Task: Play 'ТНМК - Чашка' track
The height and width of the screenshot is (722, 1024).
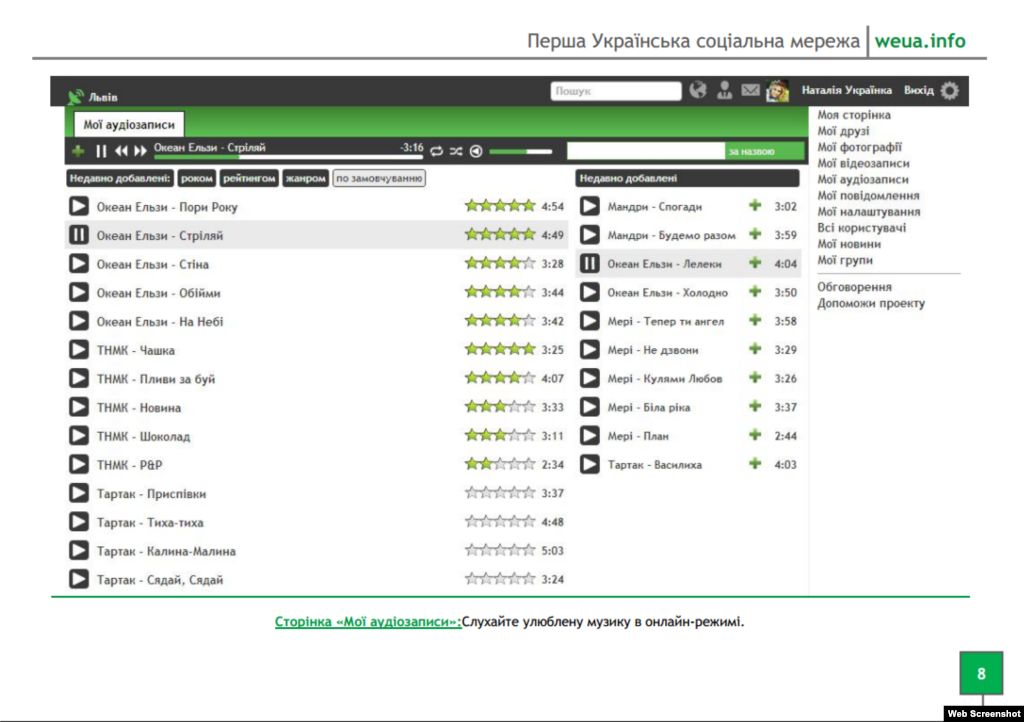Action: pos(78,350)
